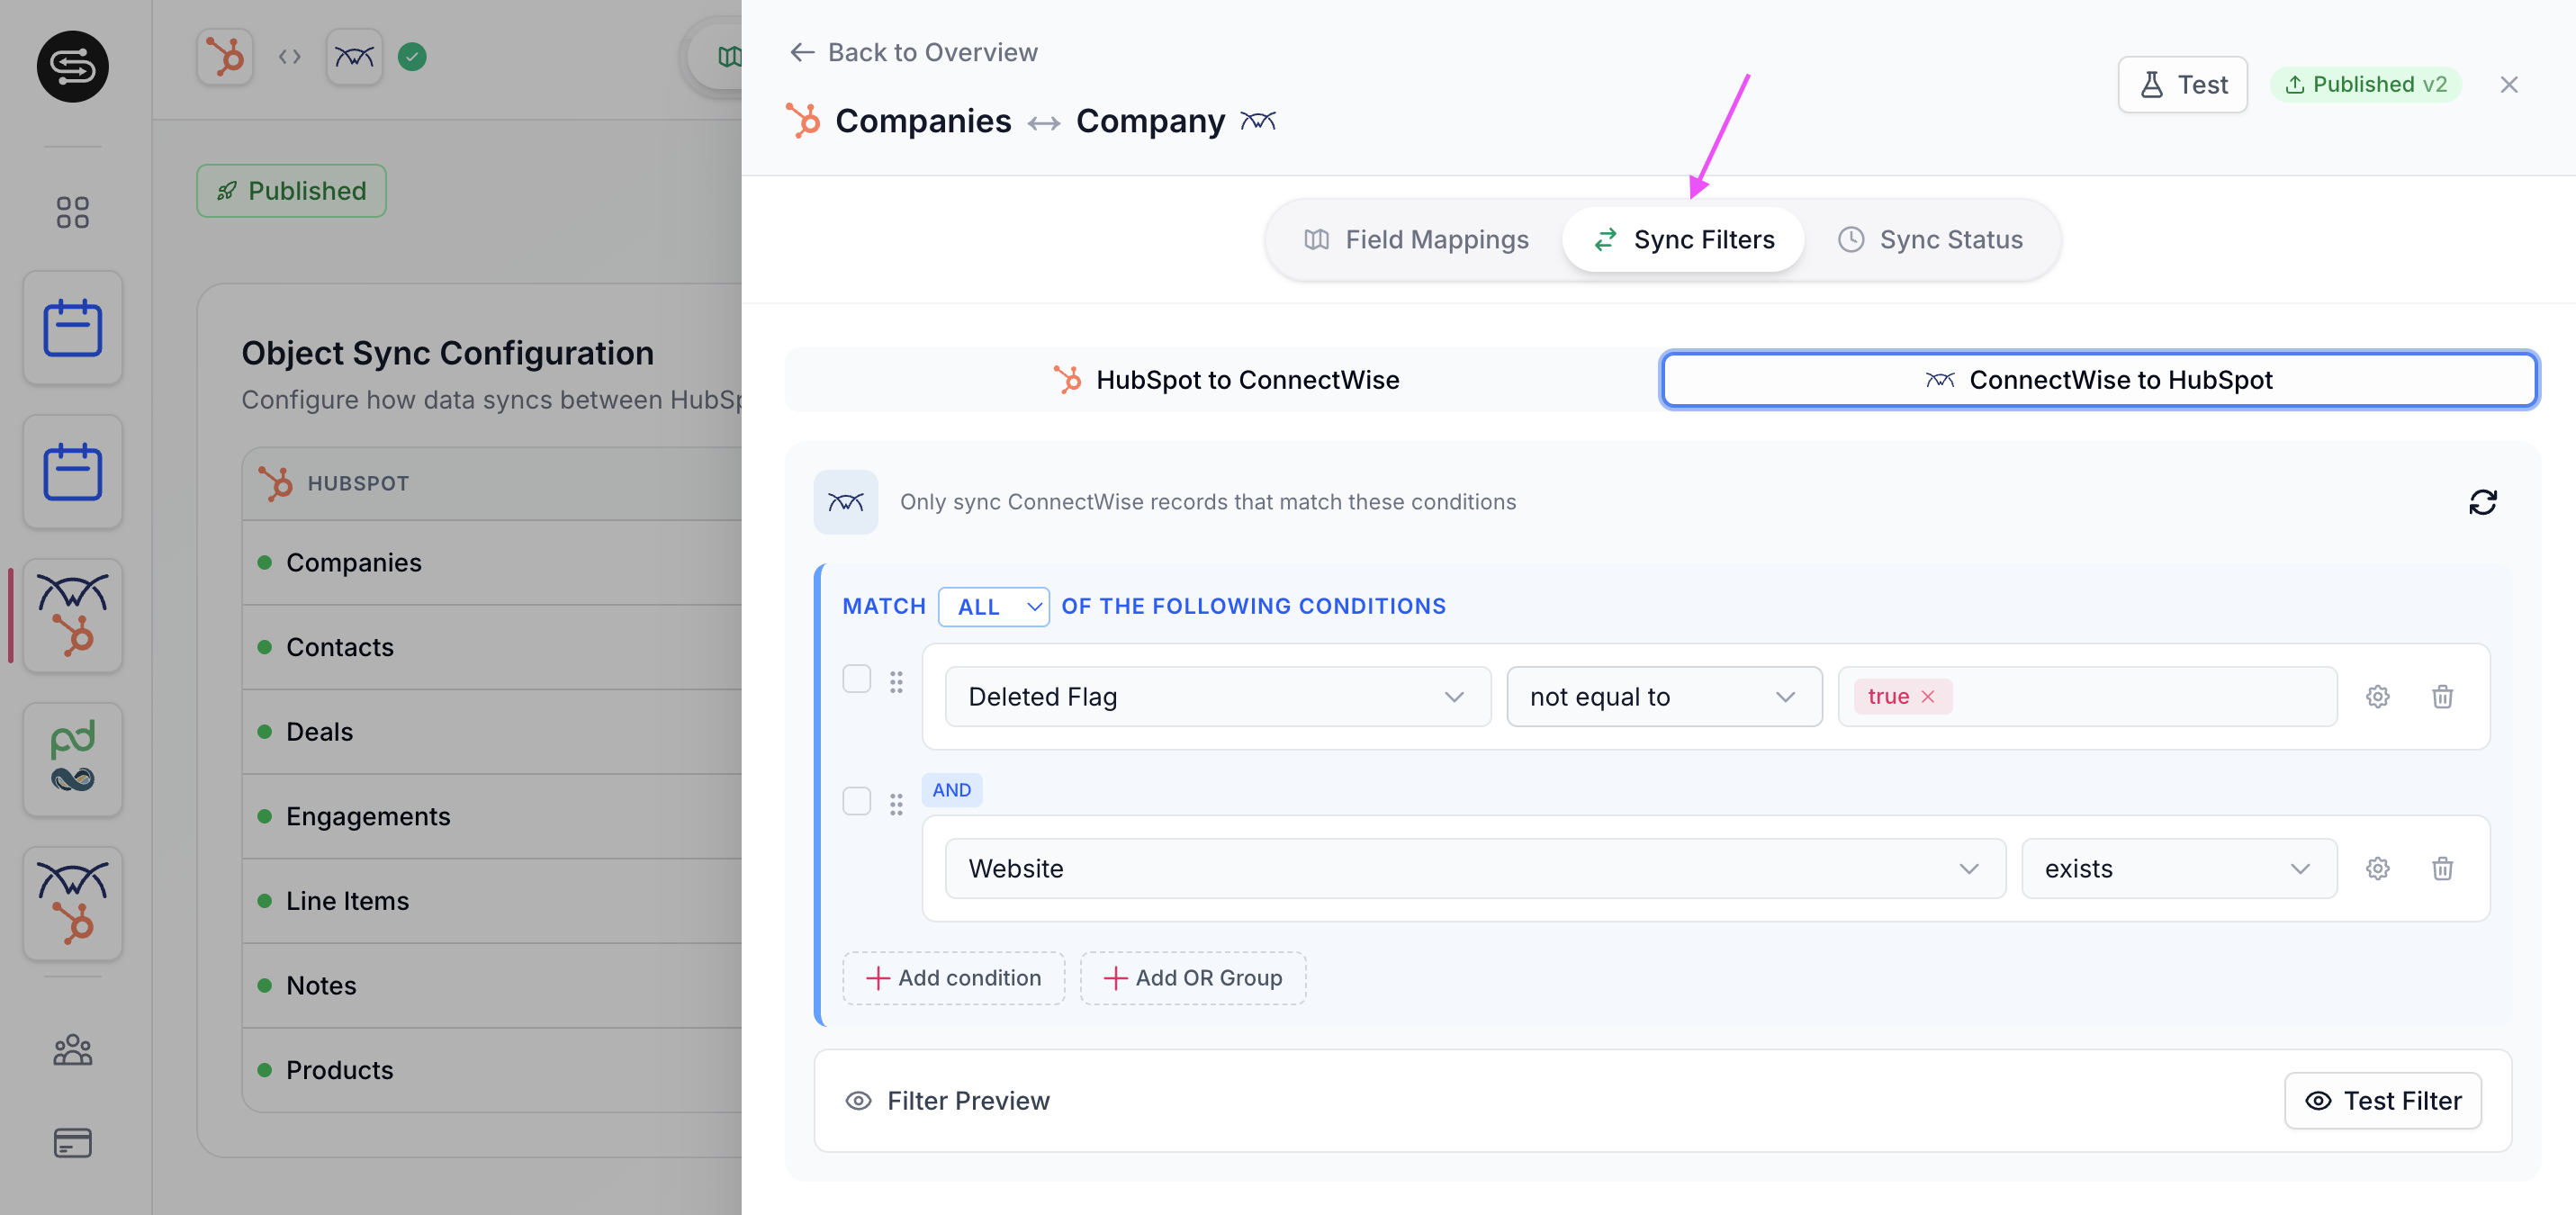The width and height of the screenshot is (2576, 1215).
Task: Open the PandaDoc integration icon in sidebar
Action: coord(73,760)
